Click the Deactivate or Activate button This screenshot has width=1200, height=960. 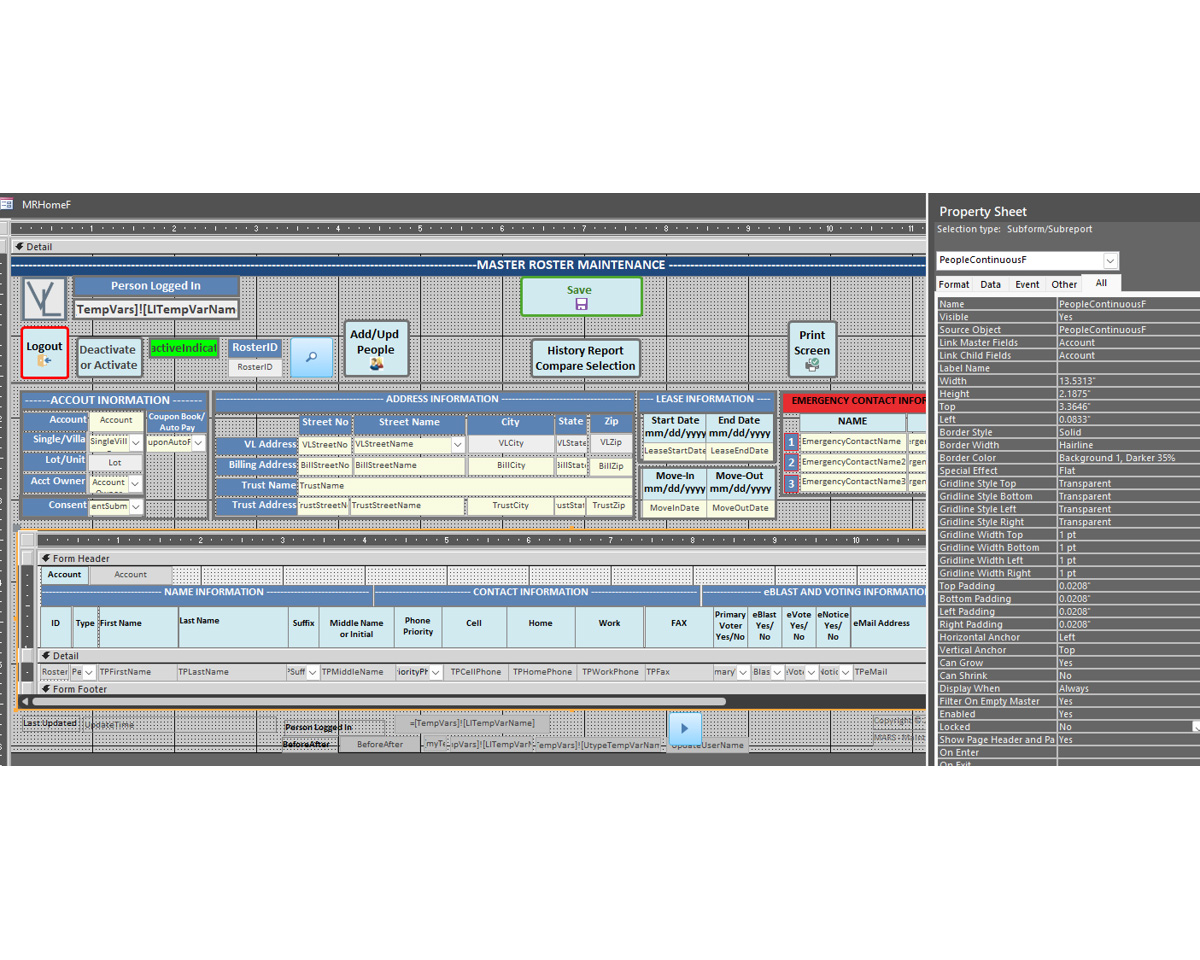coord(108,357)
